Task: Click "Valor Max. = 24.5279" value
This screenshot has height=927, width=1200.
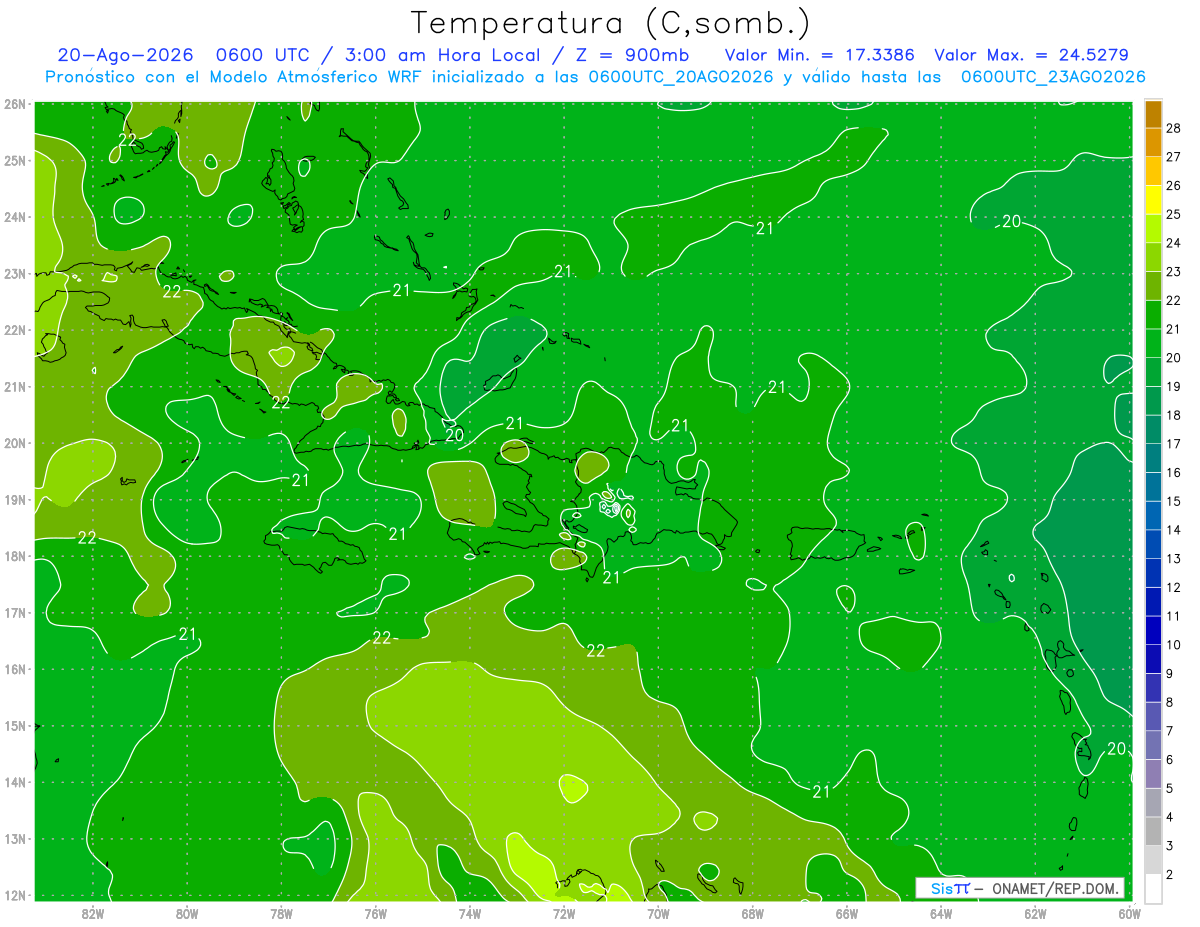Action: 1031,55
